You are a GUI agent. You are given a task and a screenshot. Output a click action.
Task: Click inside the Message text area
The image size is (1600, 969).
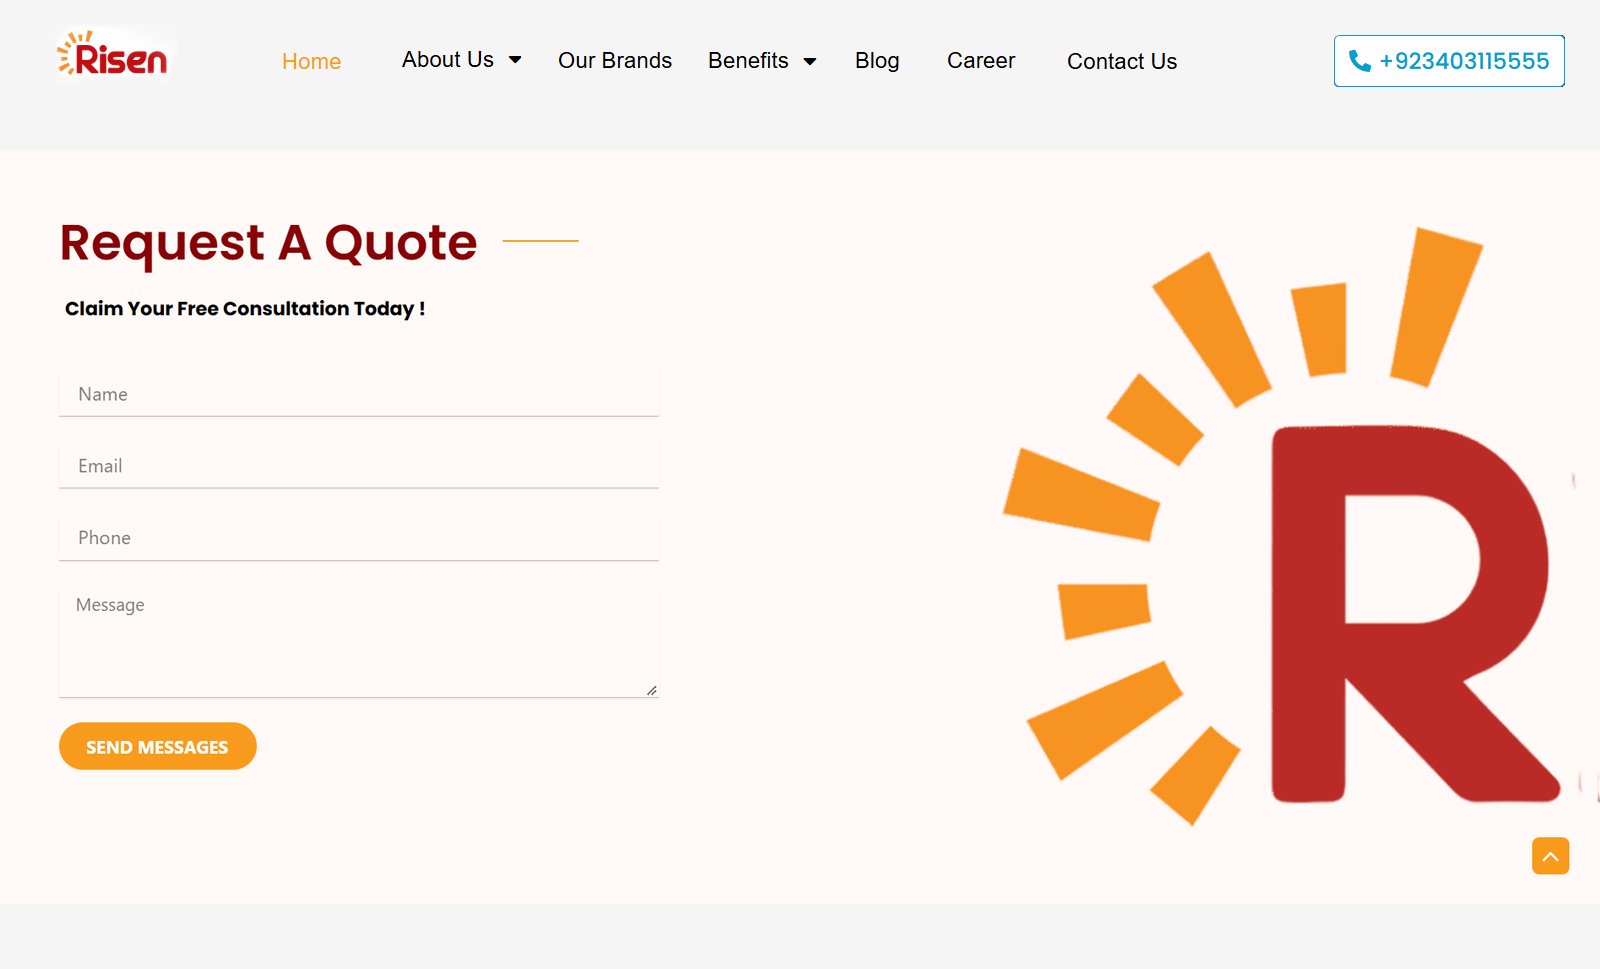359,641
